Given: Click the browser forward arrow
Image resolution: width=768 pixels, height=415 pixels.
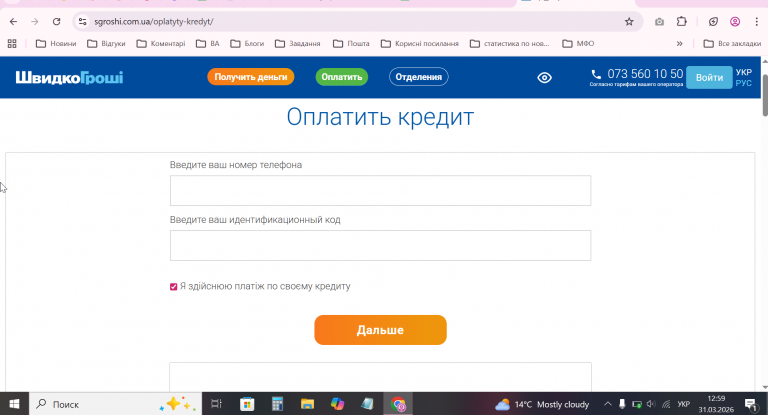Looking at the screenshot, I should (x=34, y=22).
